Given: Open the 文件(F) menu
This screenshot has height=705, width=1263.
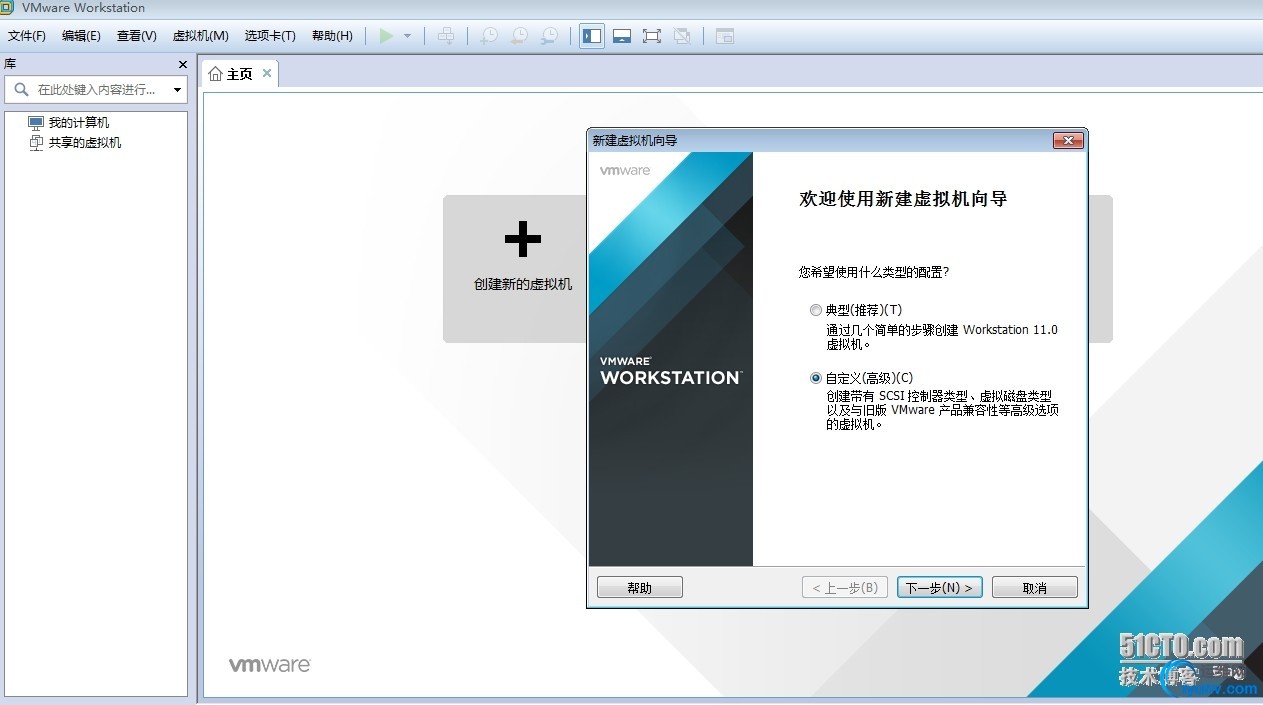Looking at the screenshot, I should [27, 36].
